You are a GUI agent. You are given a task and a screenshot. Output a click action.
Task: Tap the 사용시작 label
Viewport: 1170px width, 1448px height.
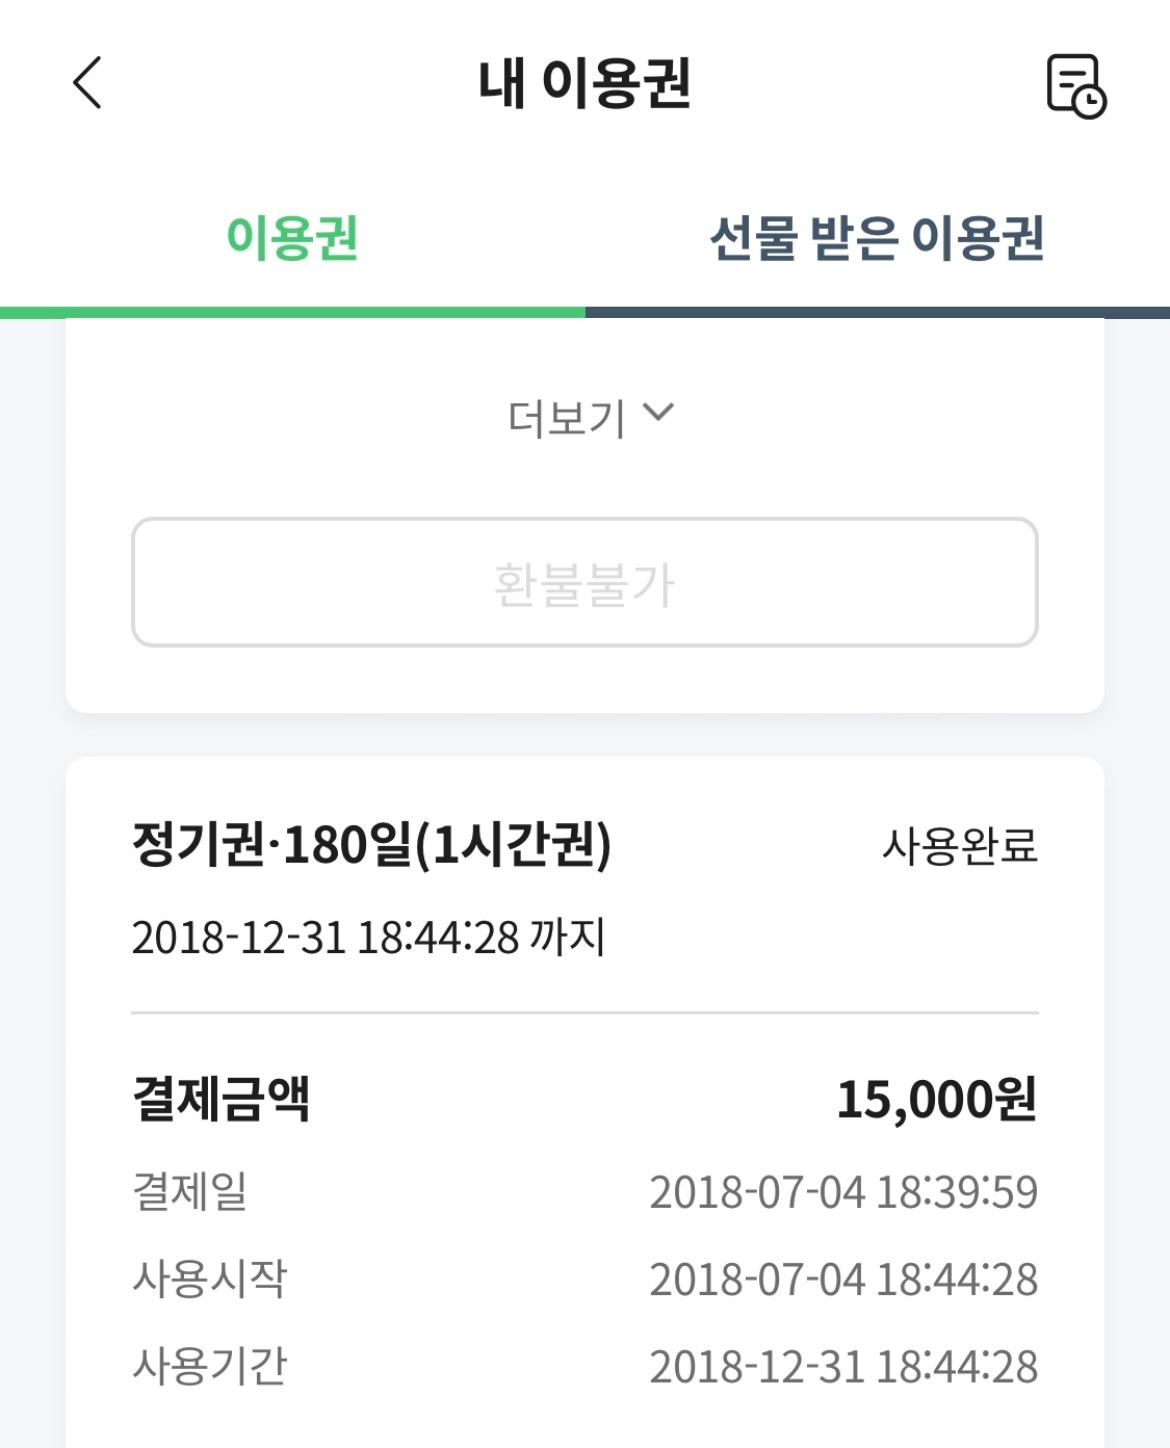[x=210, y=1279]
